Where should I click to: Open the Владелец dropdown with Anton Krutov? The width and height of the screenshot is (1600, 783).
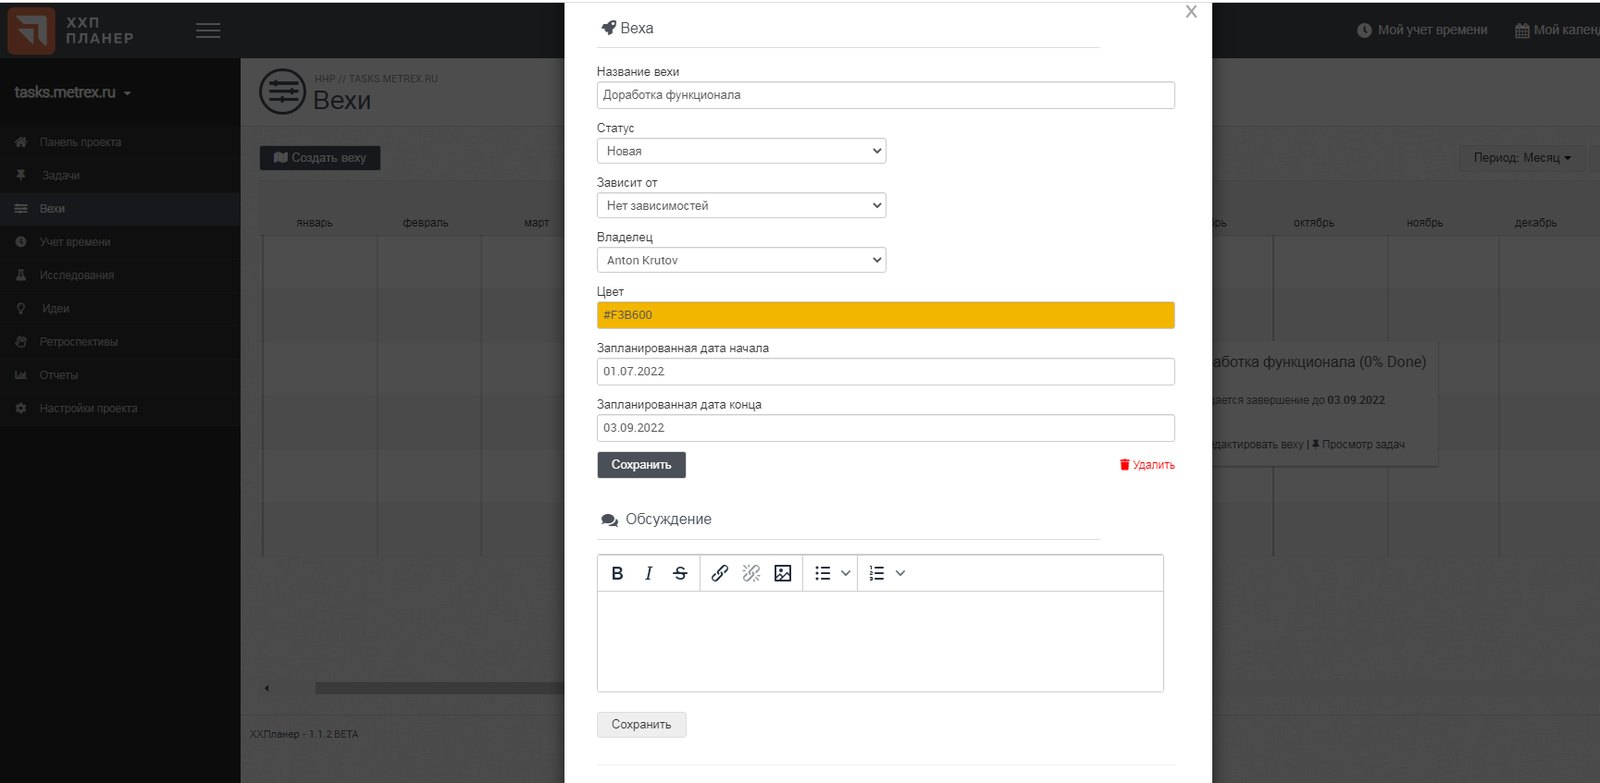pyautogui.click(x=741, y=260)
